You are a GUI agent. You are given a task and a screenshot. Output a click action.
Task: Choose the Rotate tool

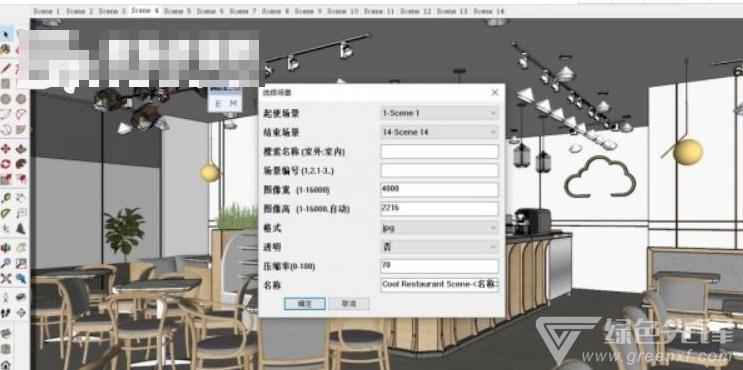click(6, 164)
